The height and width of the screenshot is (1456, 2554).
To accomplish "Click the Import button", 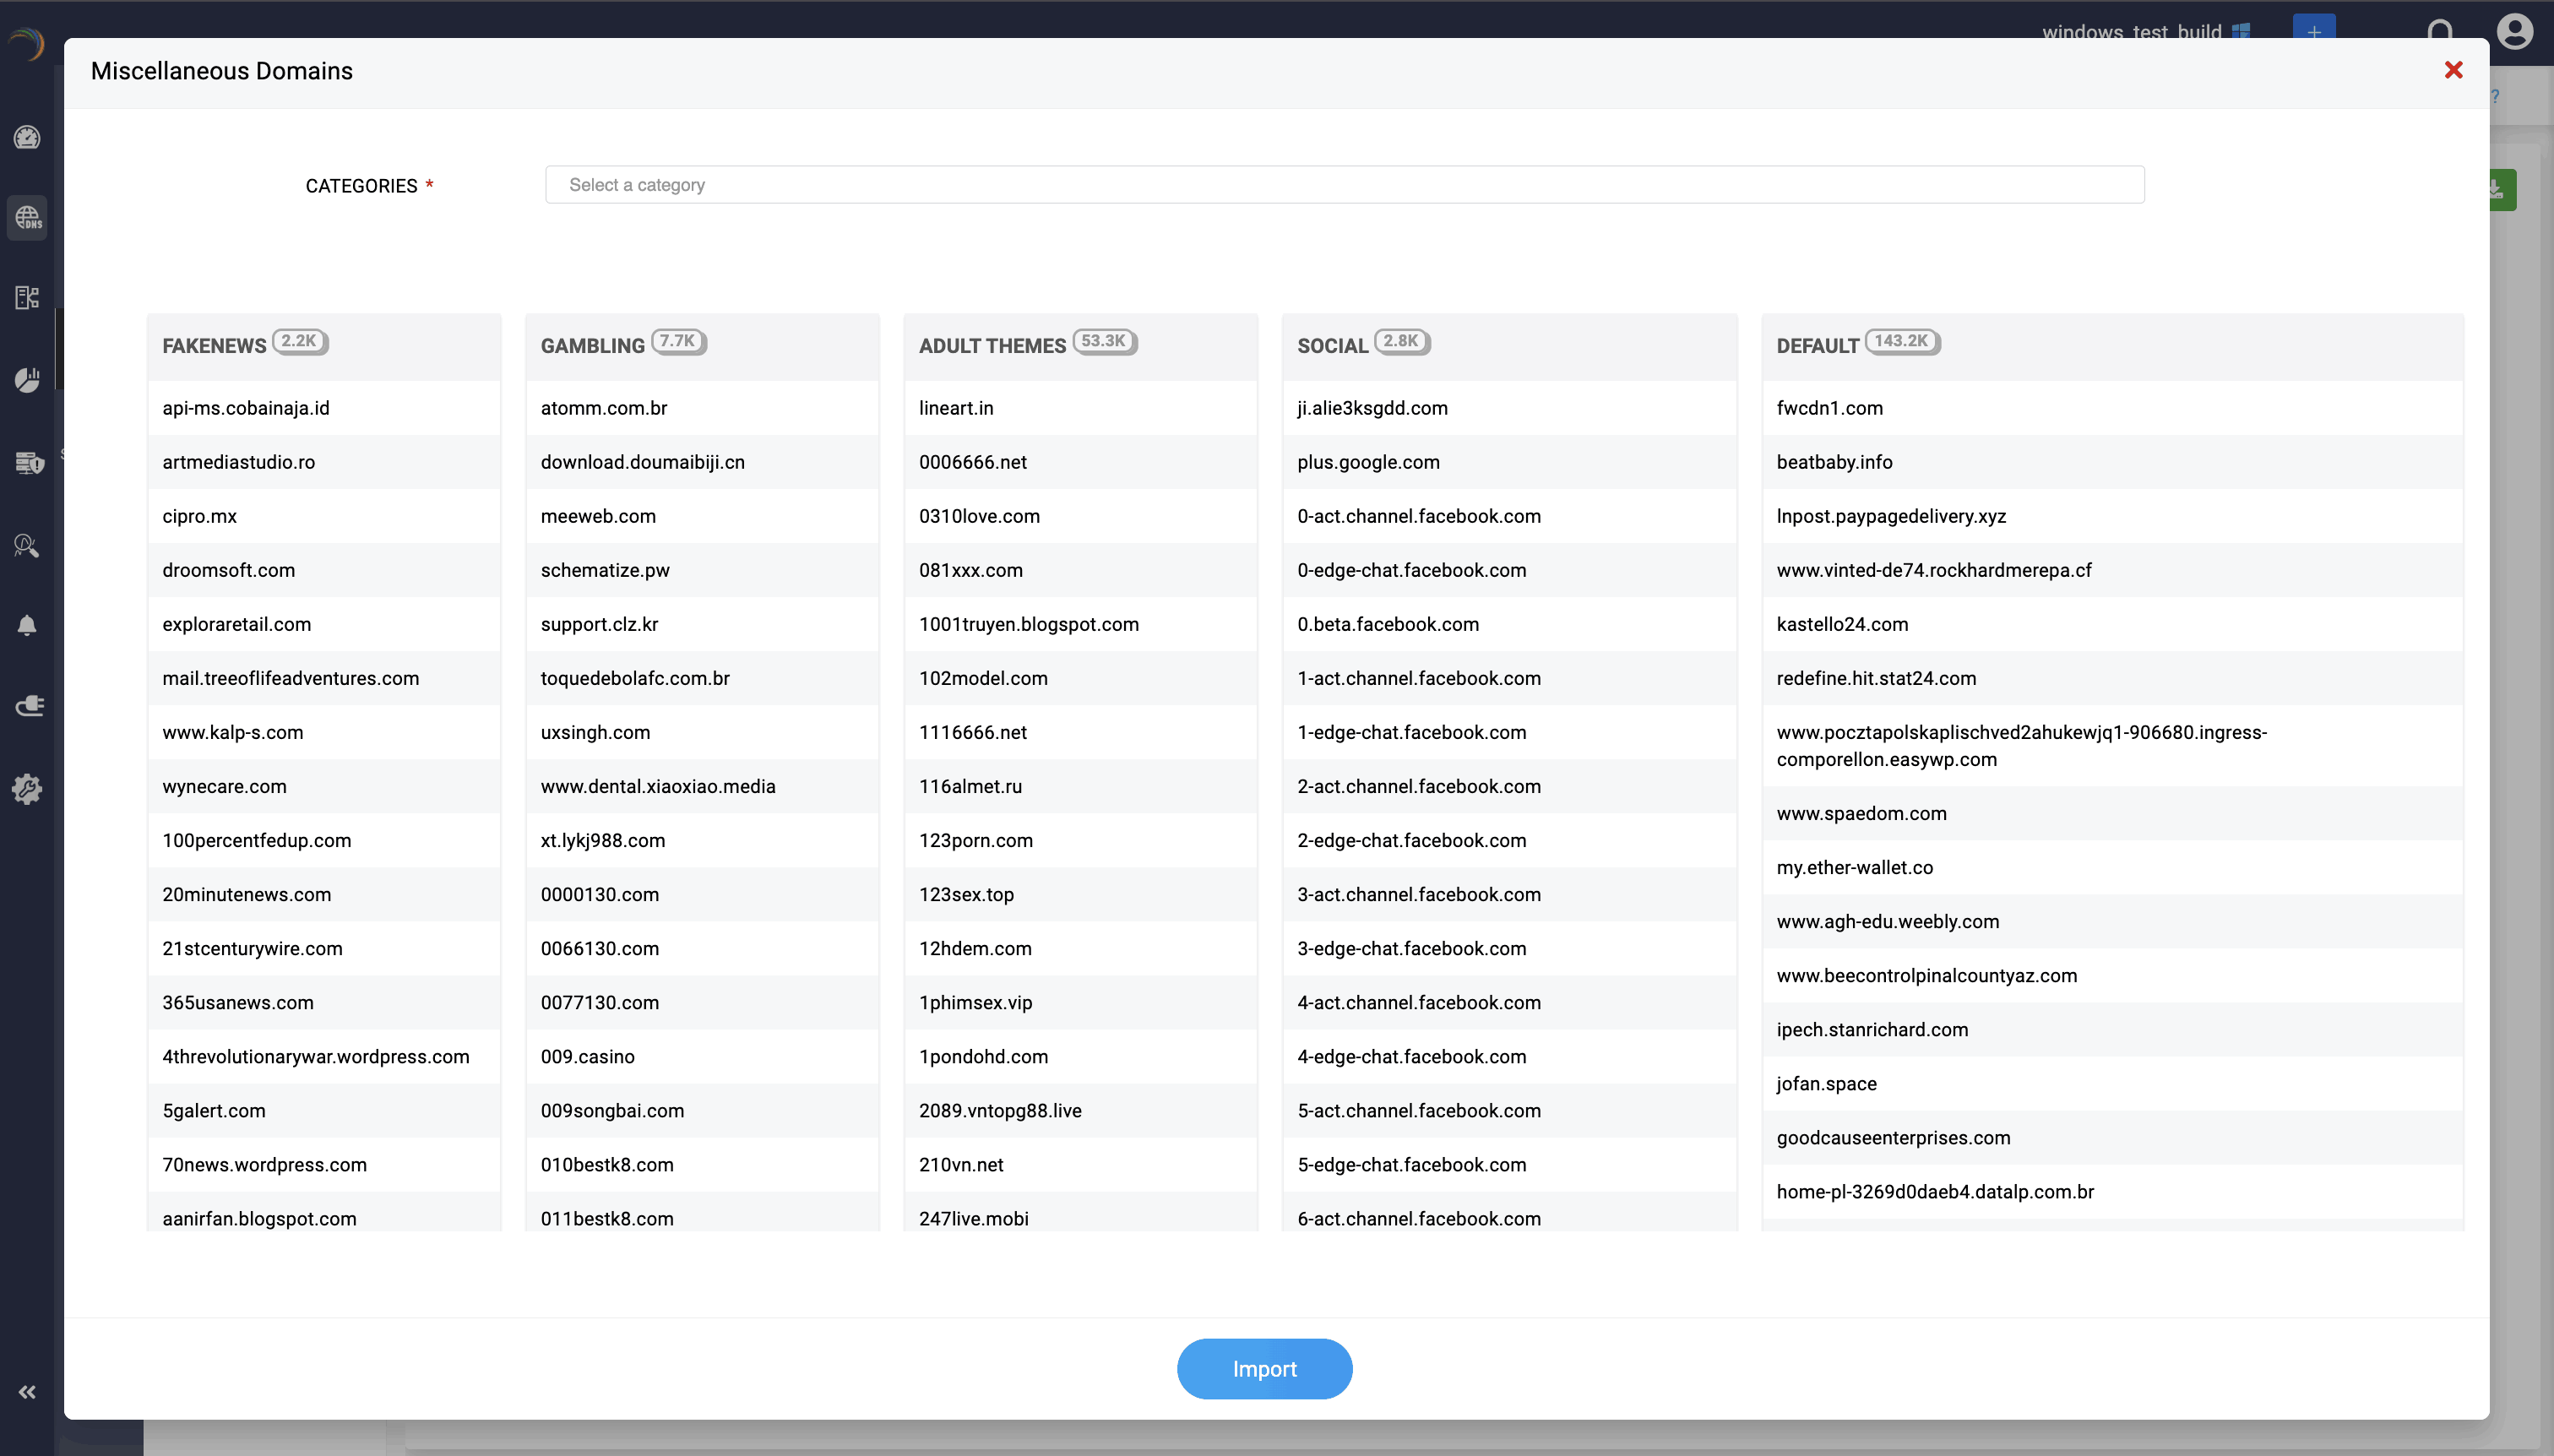I will click(x=1264, y=1368).
